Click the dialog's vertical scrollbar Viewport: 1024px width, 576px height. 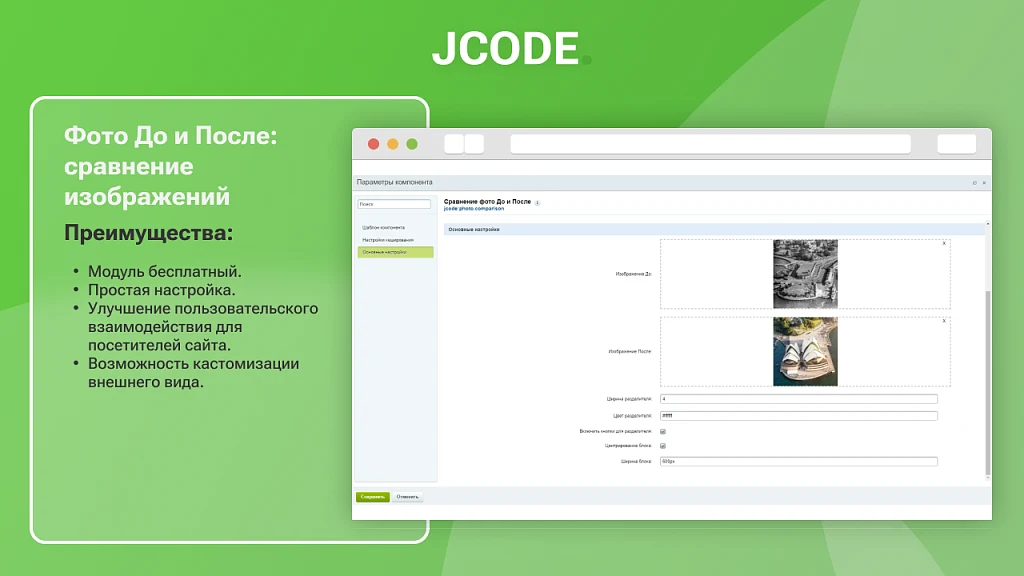pos(988,382)
